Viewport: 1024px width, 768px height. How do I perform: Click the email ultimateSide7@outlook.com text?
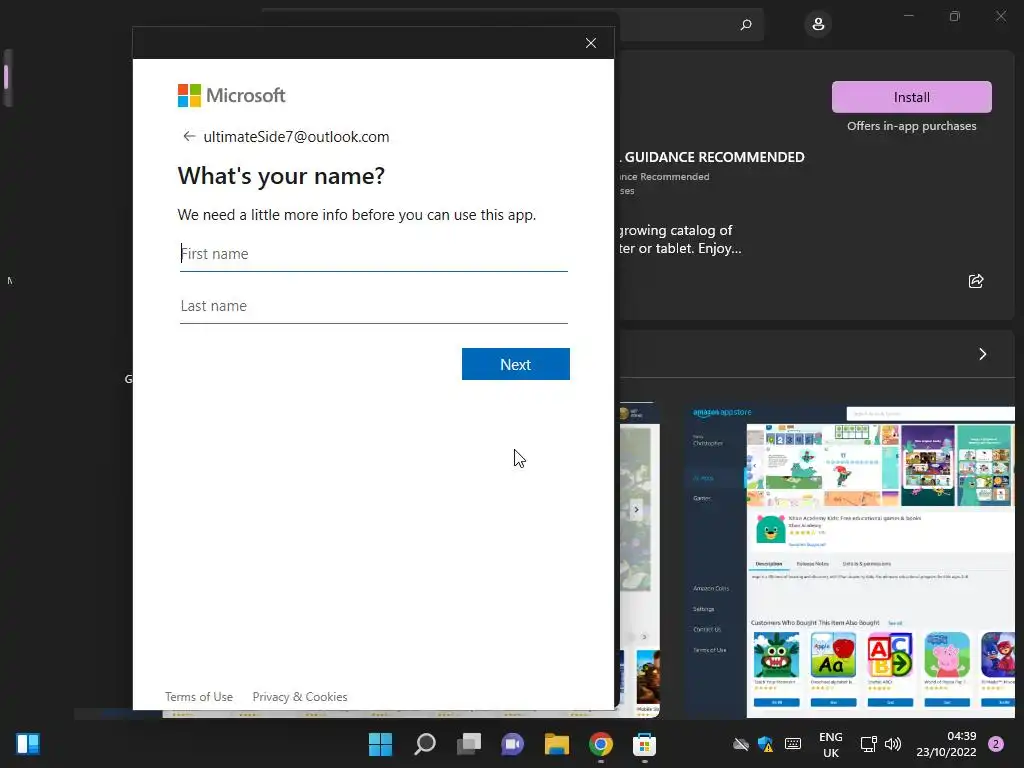[x=296, y=136]
